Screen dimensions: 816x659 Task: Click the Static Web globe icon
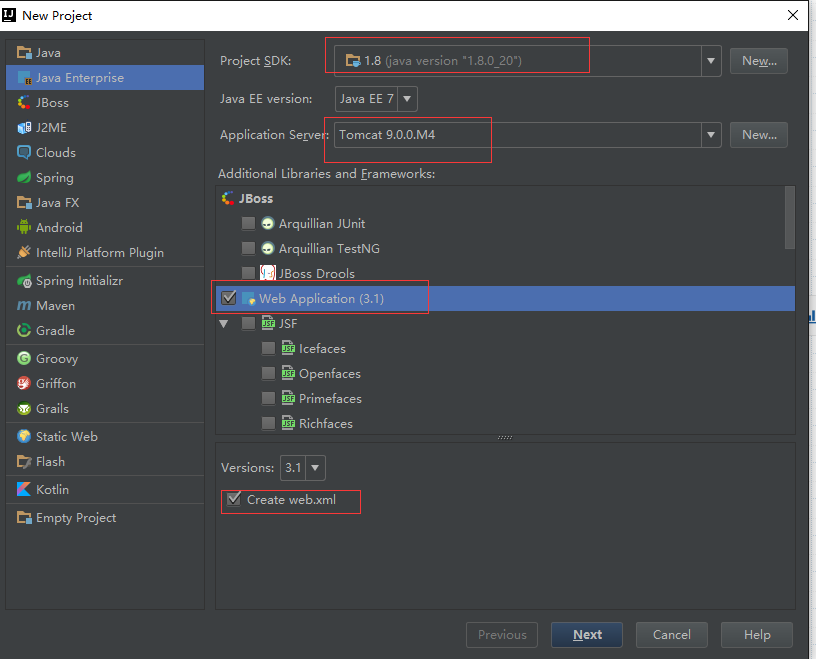tap(24, 436)
